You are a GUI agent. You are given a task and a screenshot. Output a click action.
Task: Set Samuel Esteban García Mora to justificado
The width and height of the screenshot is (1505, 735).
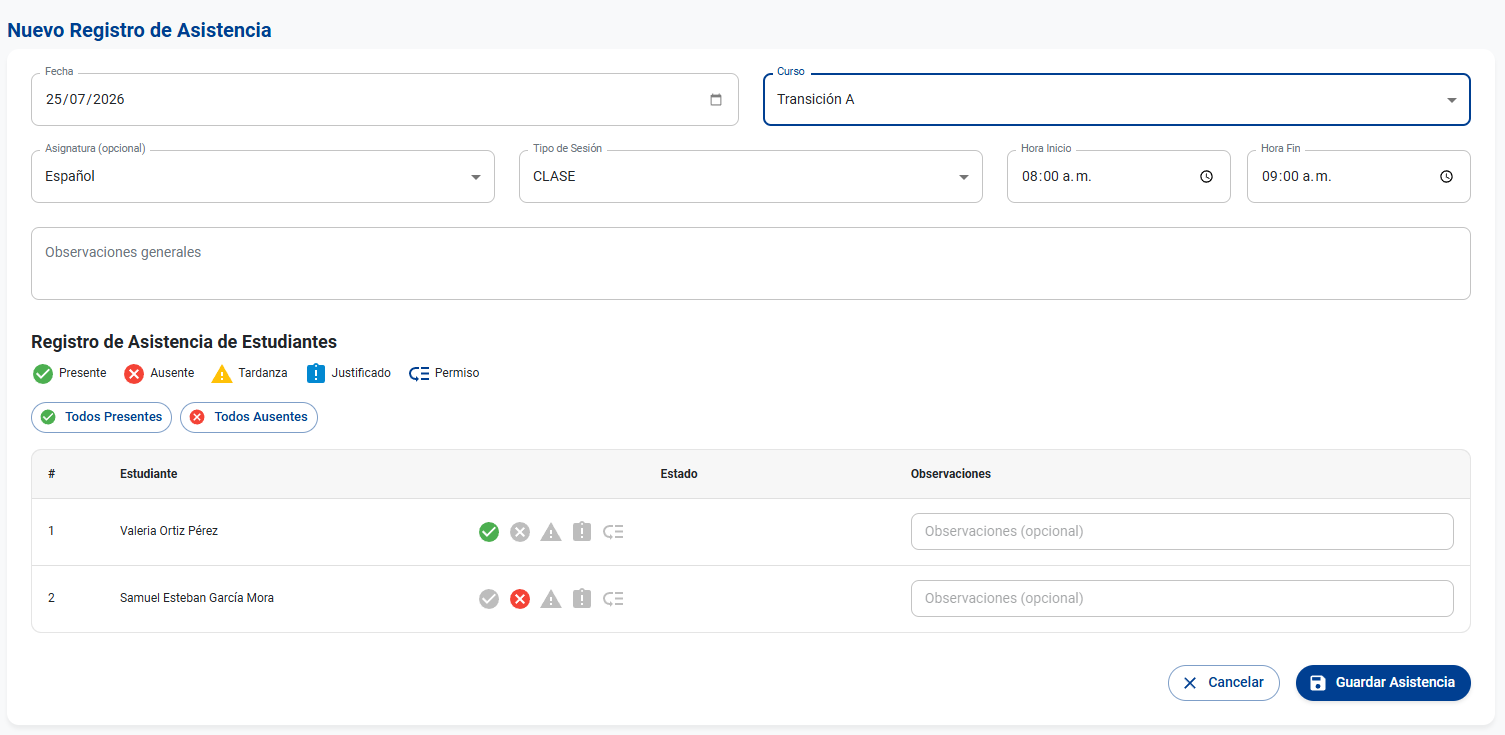pos(582,599)
